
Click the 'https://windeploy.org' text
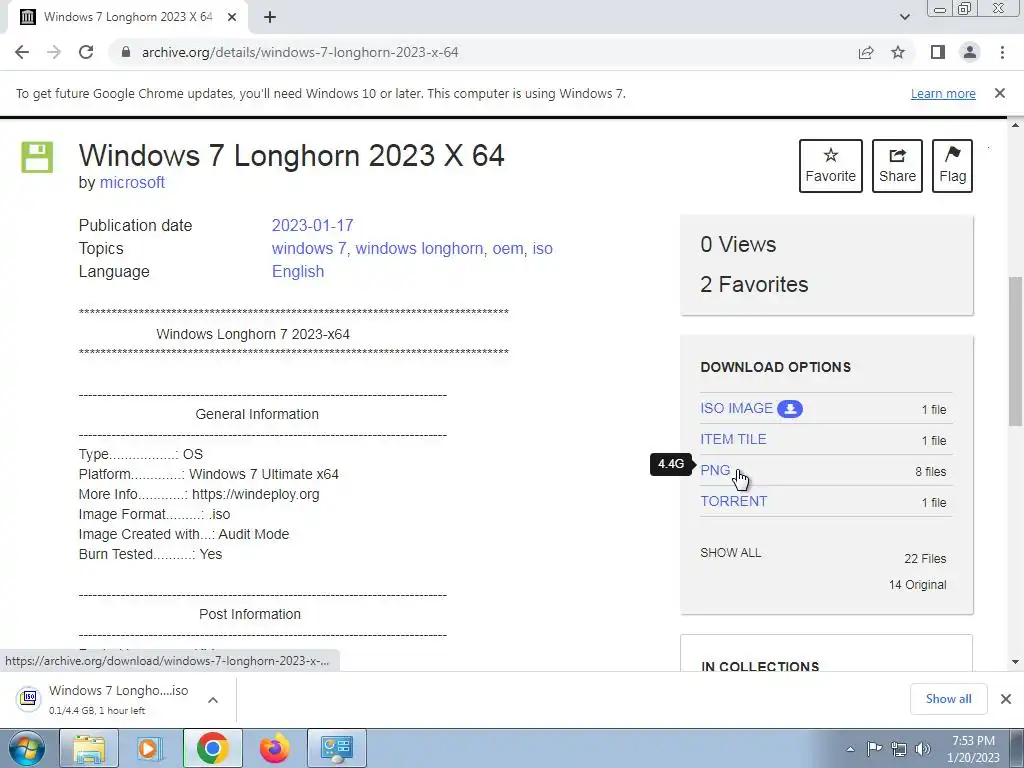[255, 494]
